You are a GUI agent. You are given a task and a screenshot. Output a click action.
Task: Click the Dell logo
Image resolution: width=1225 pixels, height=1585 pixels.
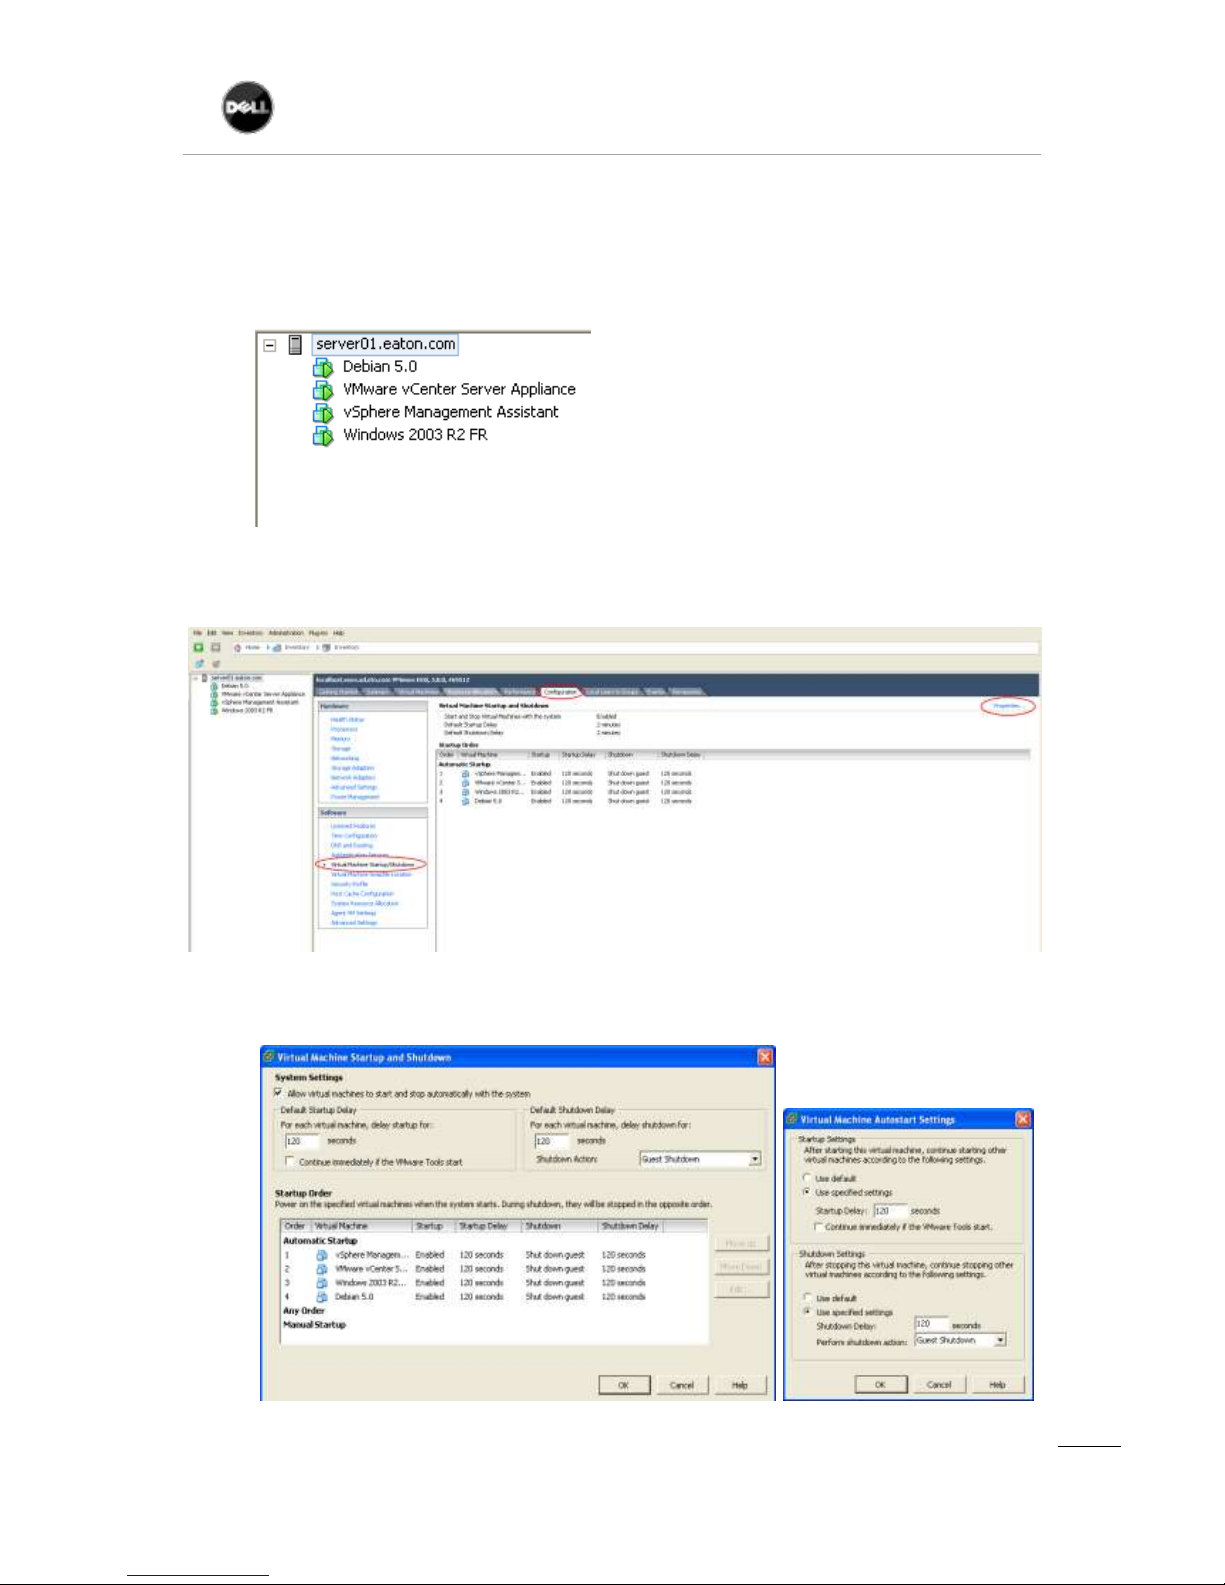[247, 107]
